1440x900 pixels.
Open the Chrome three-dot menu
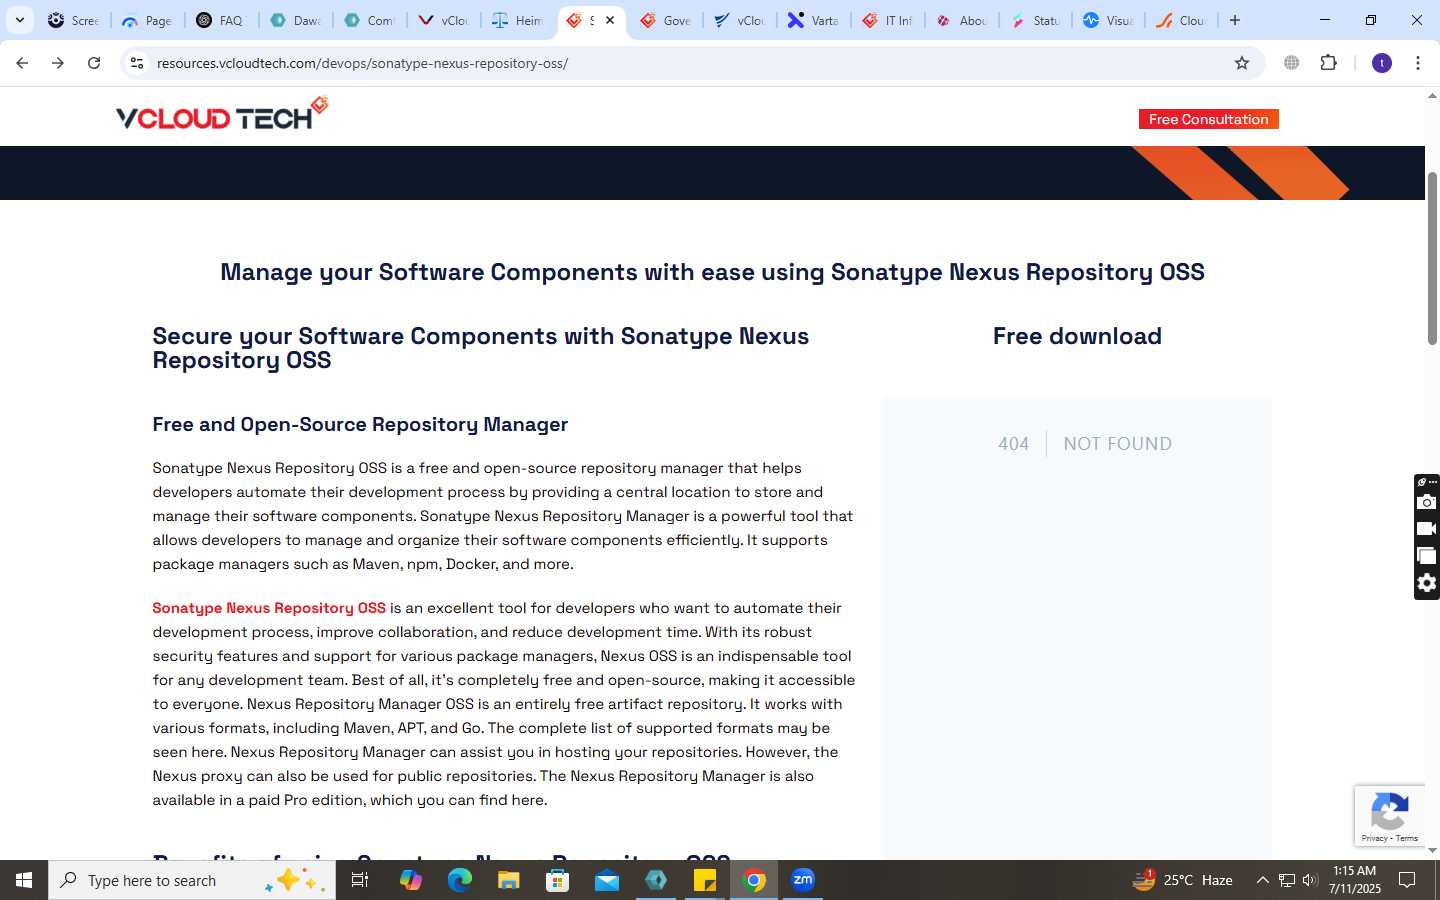click(x=1418, y=63)
